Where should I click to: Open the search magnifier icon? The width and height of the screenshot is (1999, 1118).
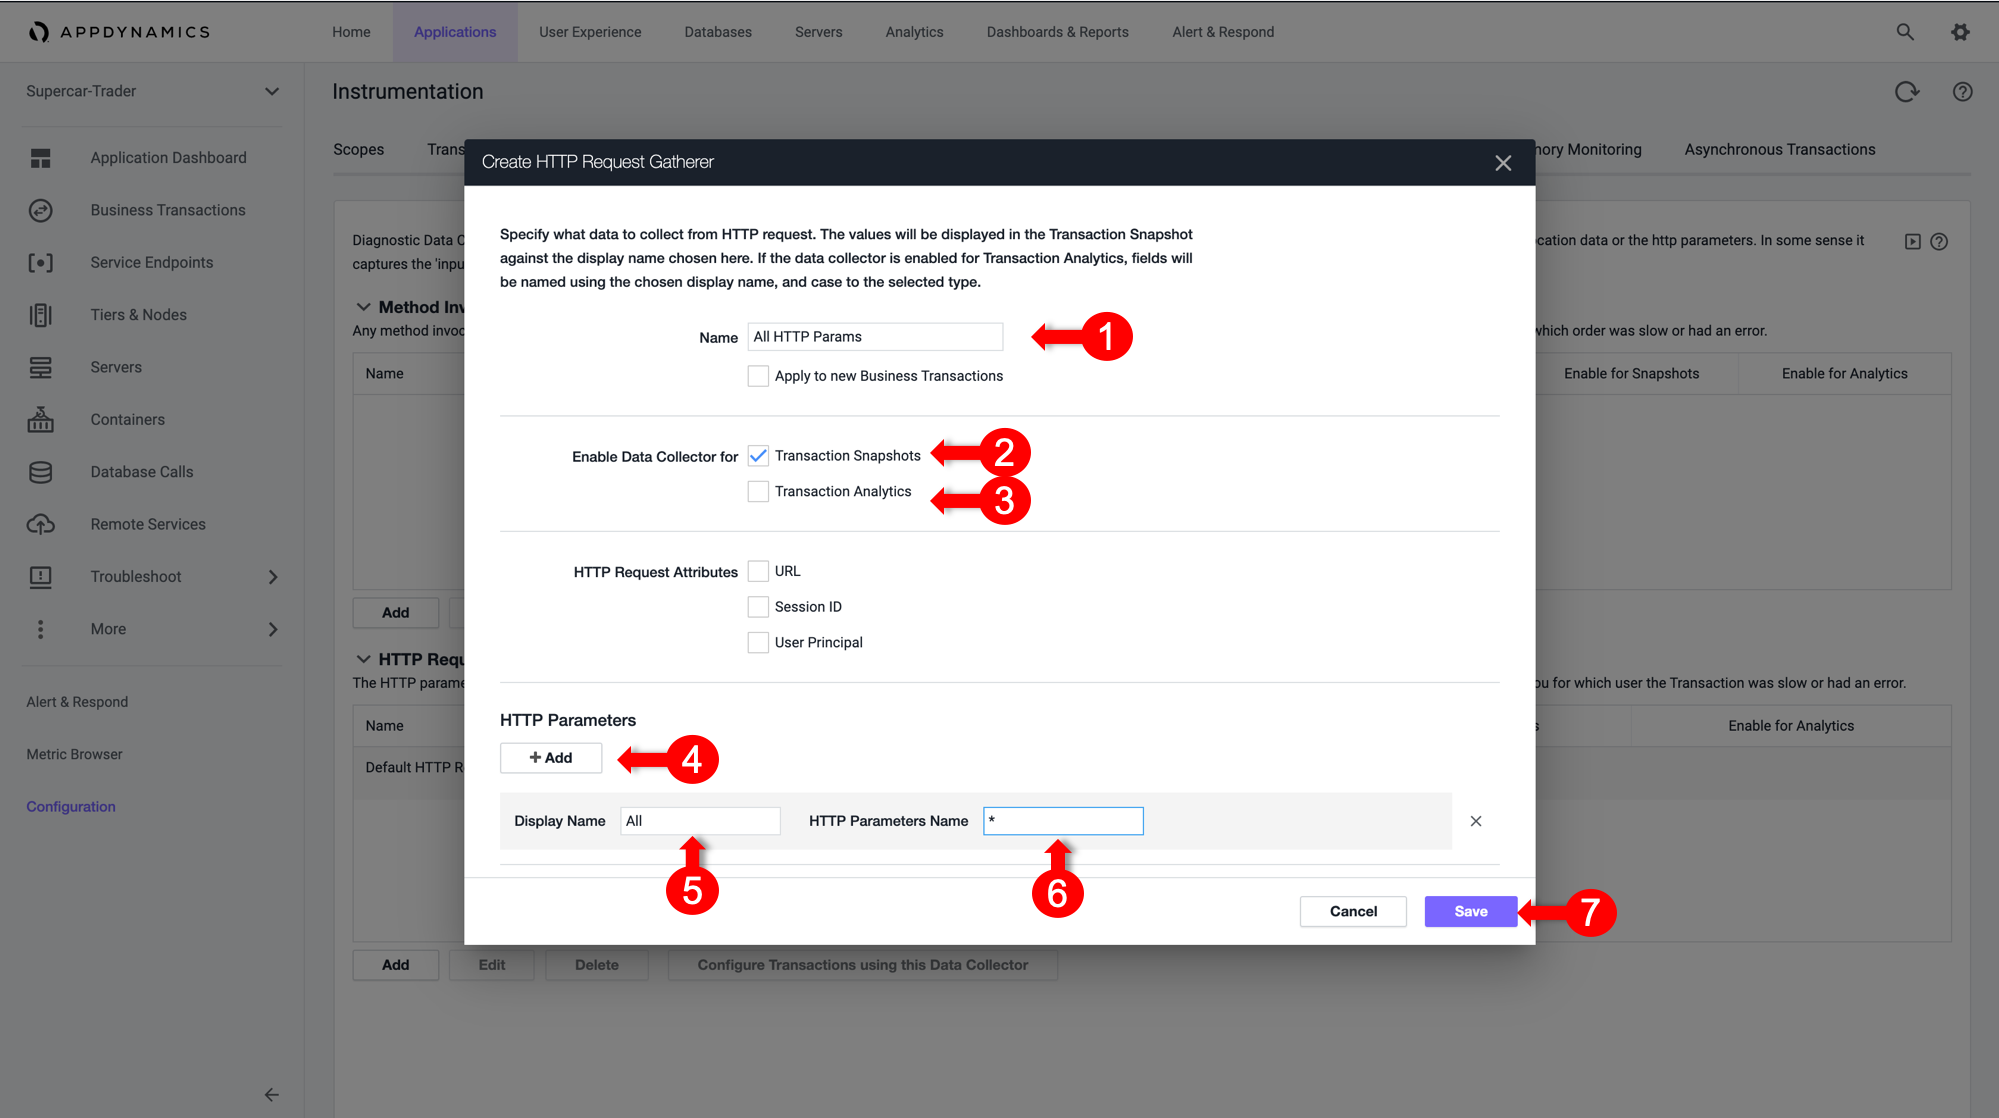click(1905, 32)
